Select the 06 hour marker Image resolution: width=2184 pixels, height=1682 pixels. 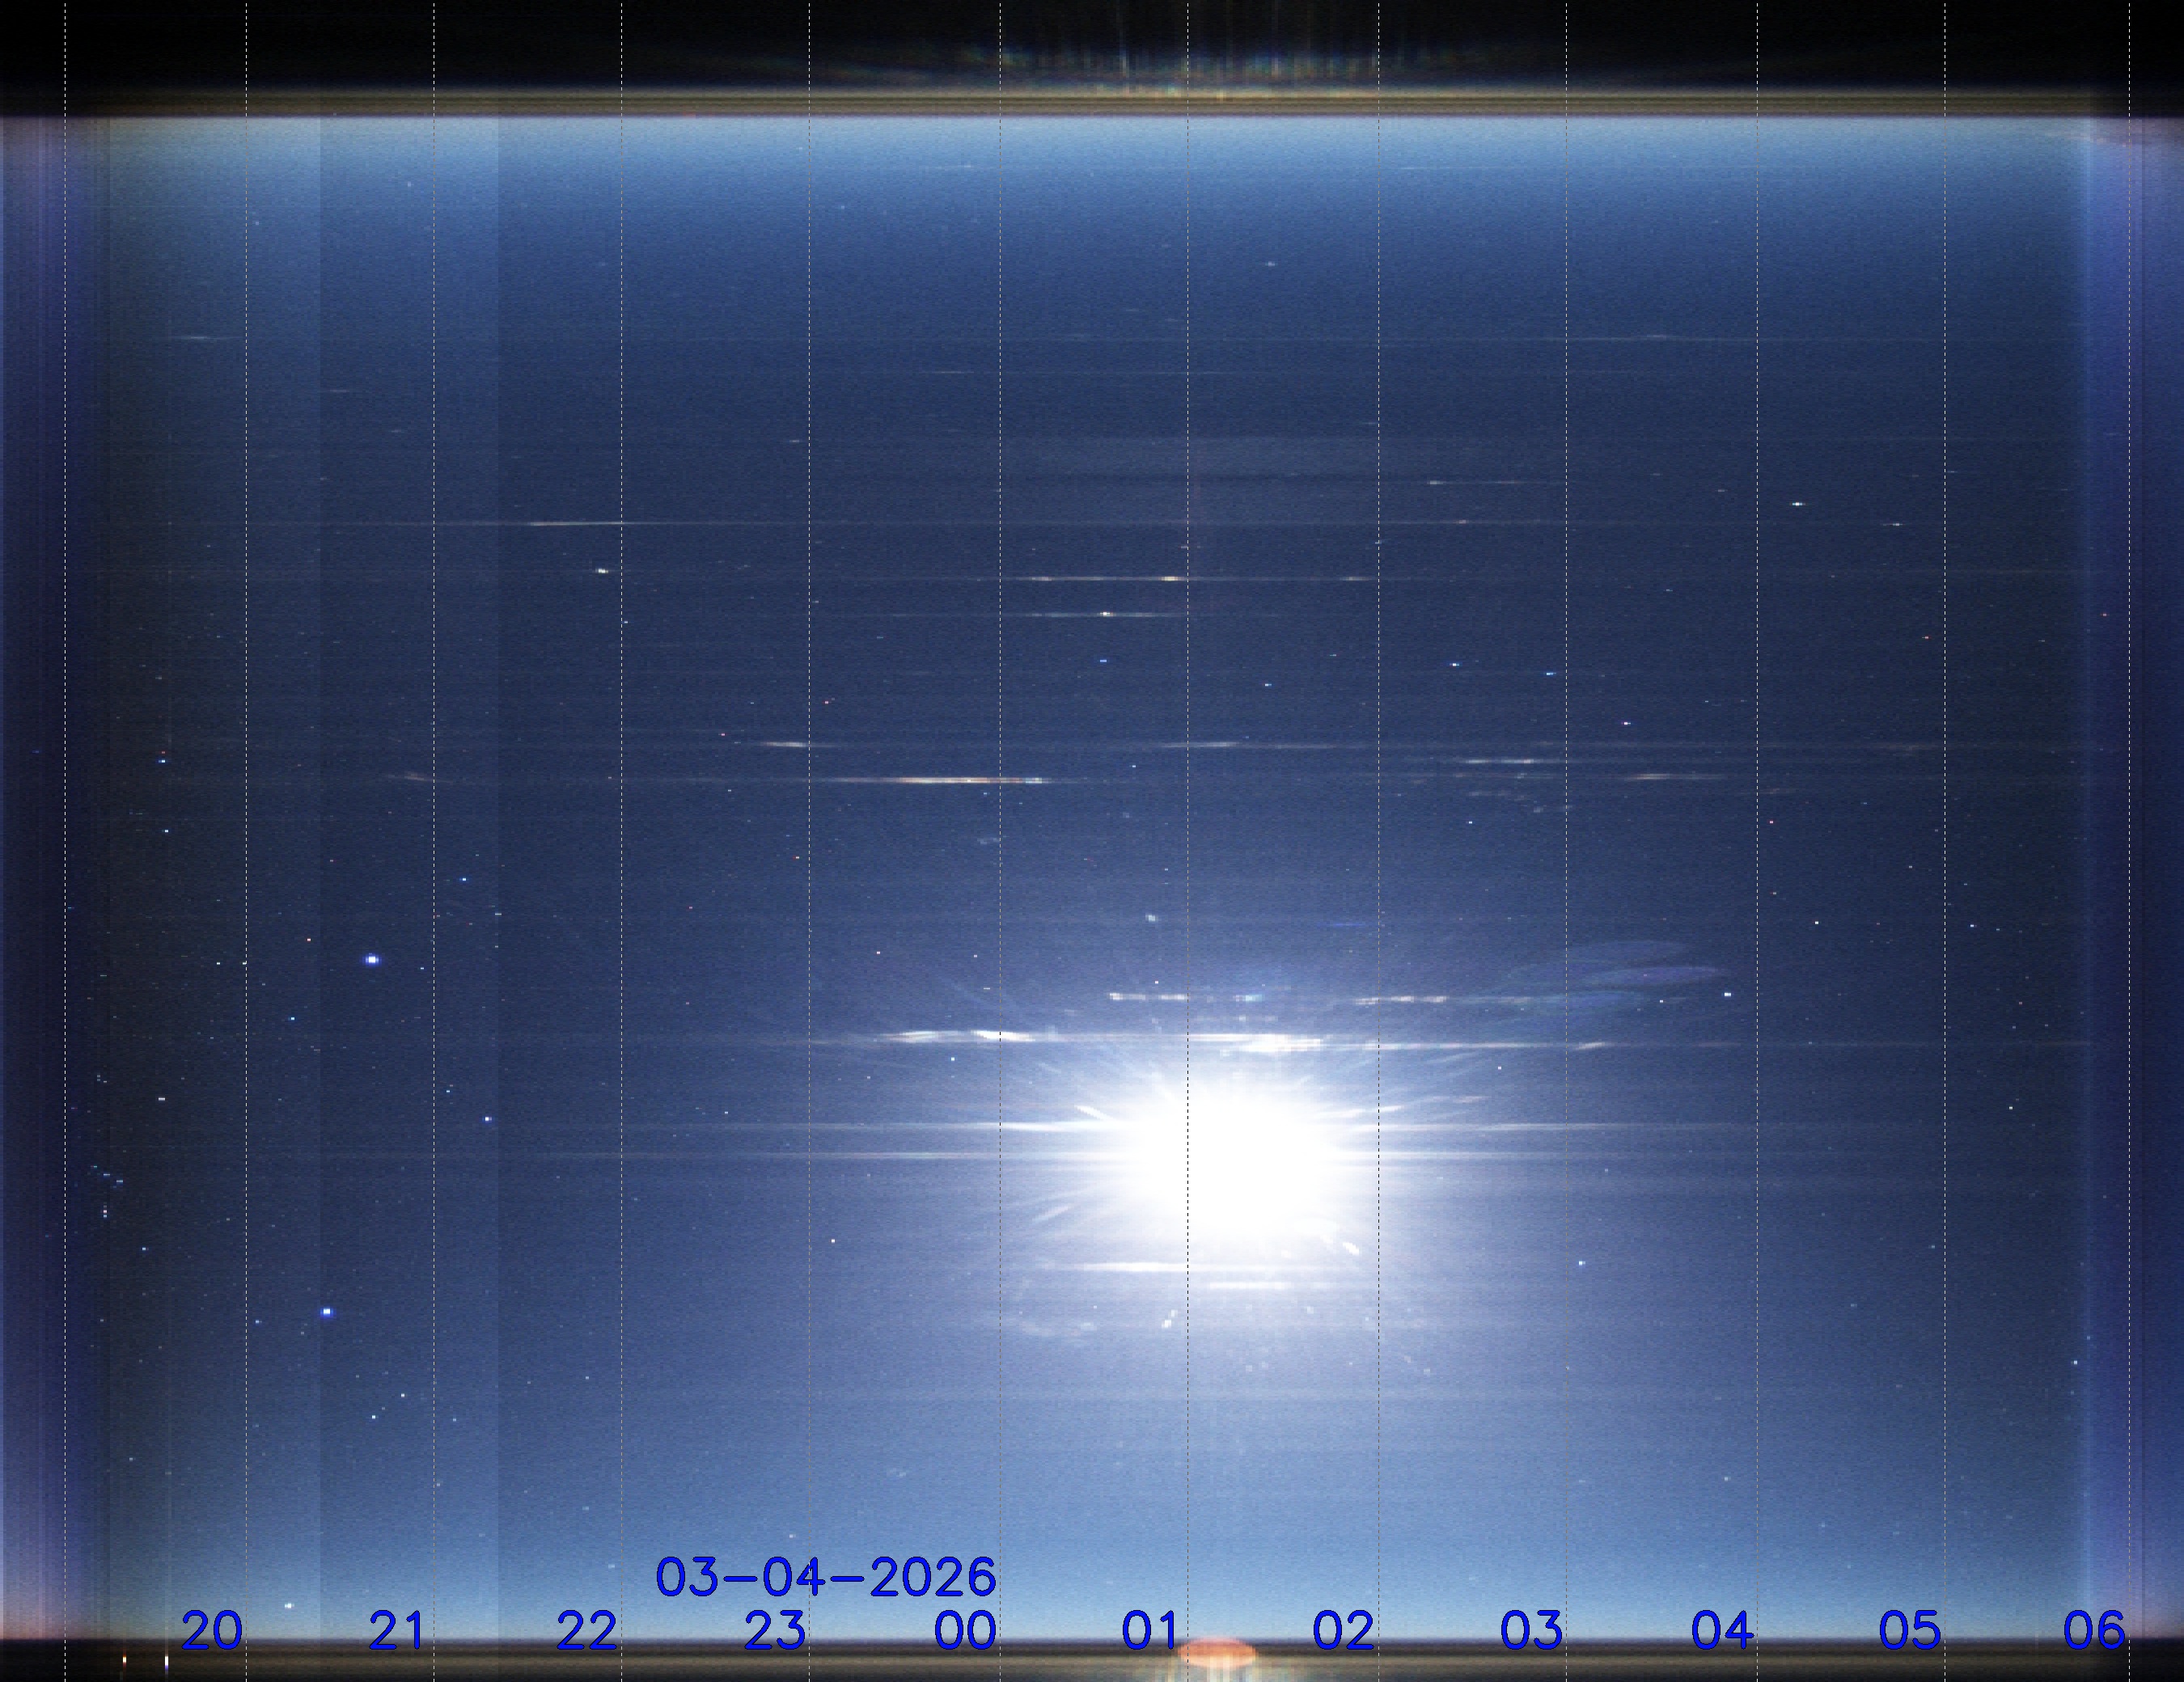[2094, 1631]
